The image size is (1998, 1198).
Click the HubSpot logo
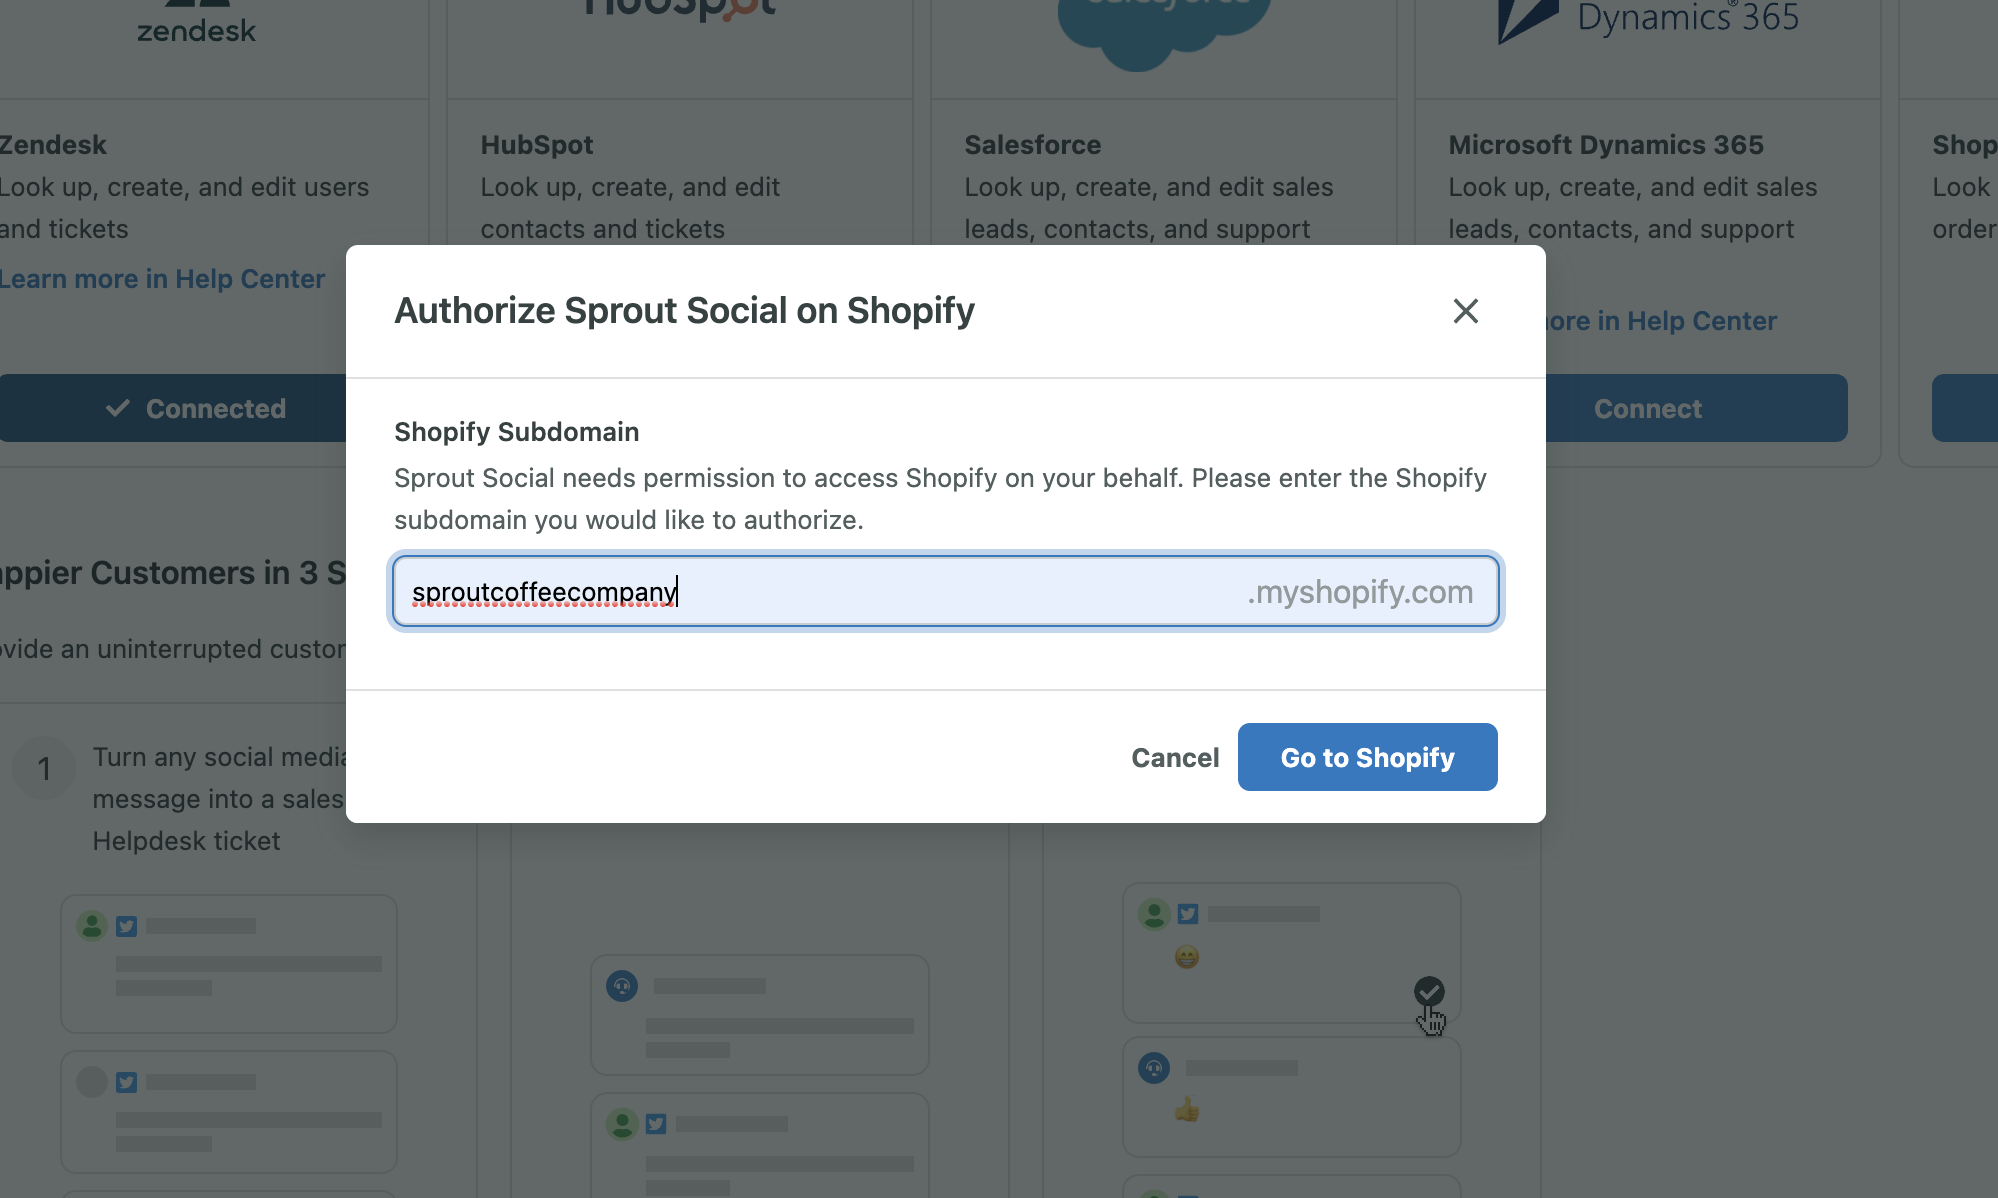click(680, 8)
